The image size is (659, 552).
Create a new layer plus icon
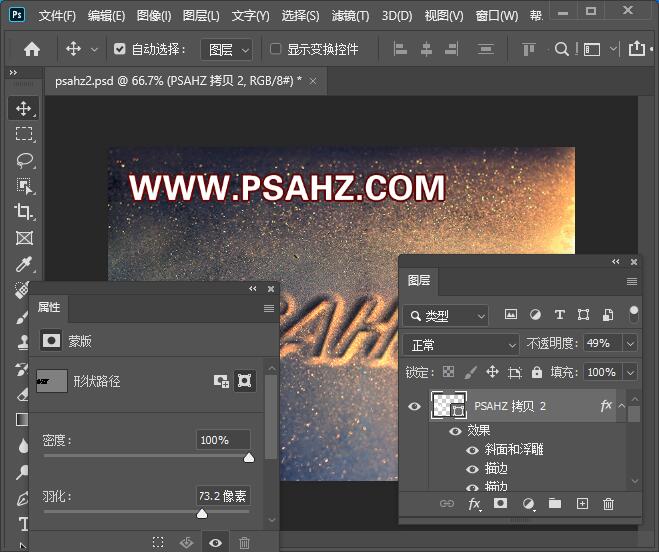pyautogui.click(x=582, y=503)
